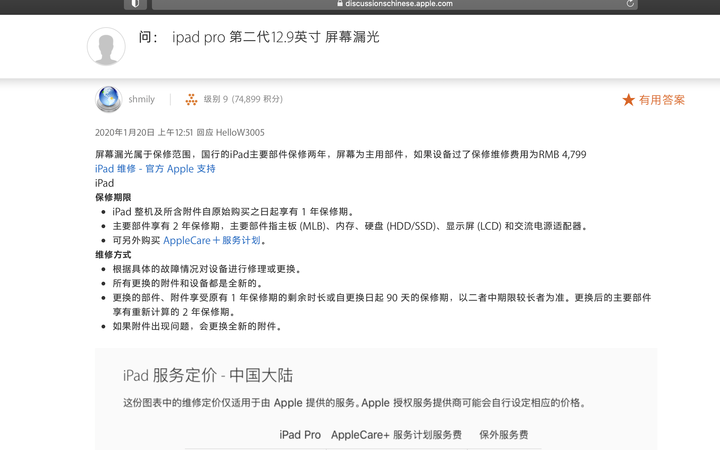Click the bullet 根据具体的故障情况对设备进行修理或更换
The width and height of the screenshot is (720, 450).
(x=207, y=269)
